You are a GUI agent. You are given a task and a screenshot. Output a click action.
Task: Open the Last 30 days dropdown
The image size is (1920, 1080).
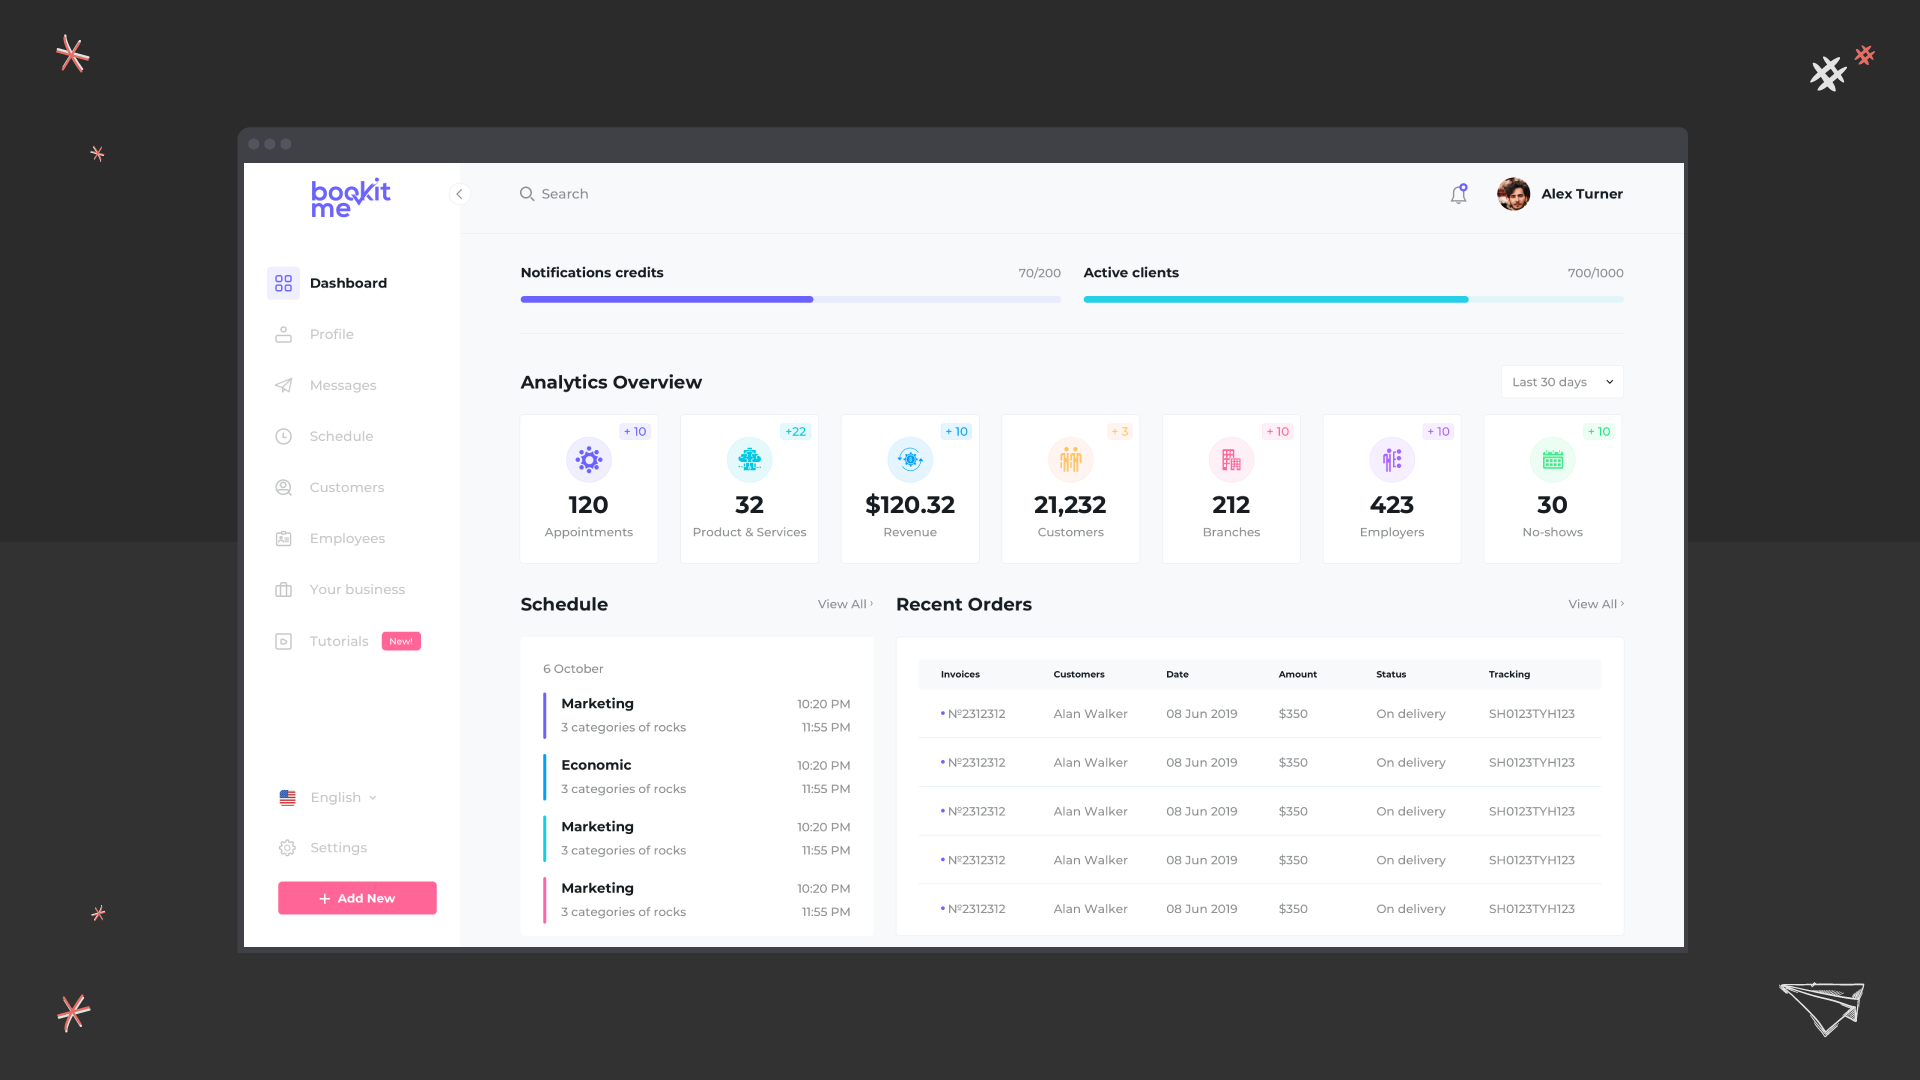[1560, 381]
